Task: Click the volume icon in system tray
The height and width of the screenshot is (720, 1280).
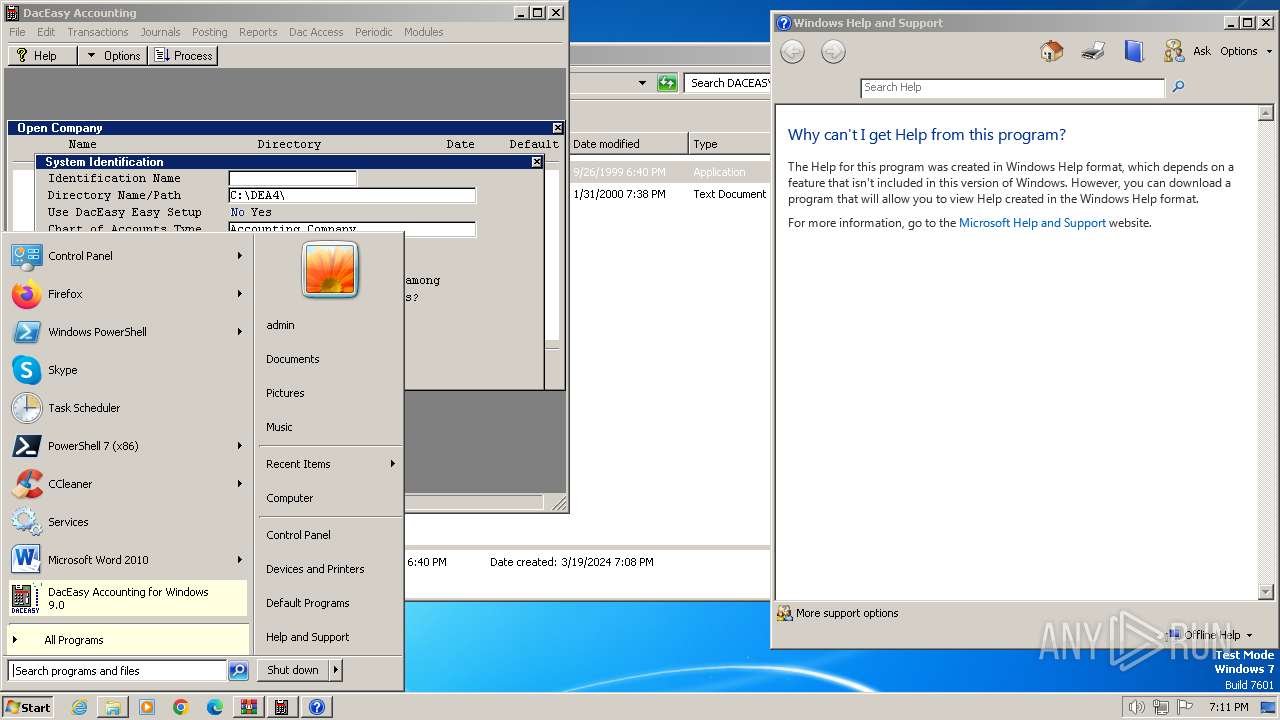Action: tap(1136, 707)
